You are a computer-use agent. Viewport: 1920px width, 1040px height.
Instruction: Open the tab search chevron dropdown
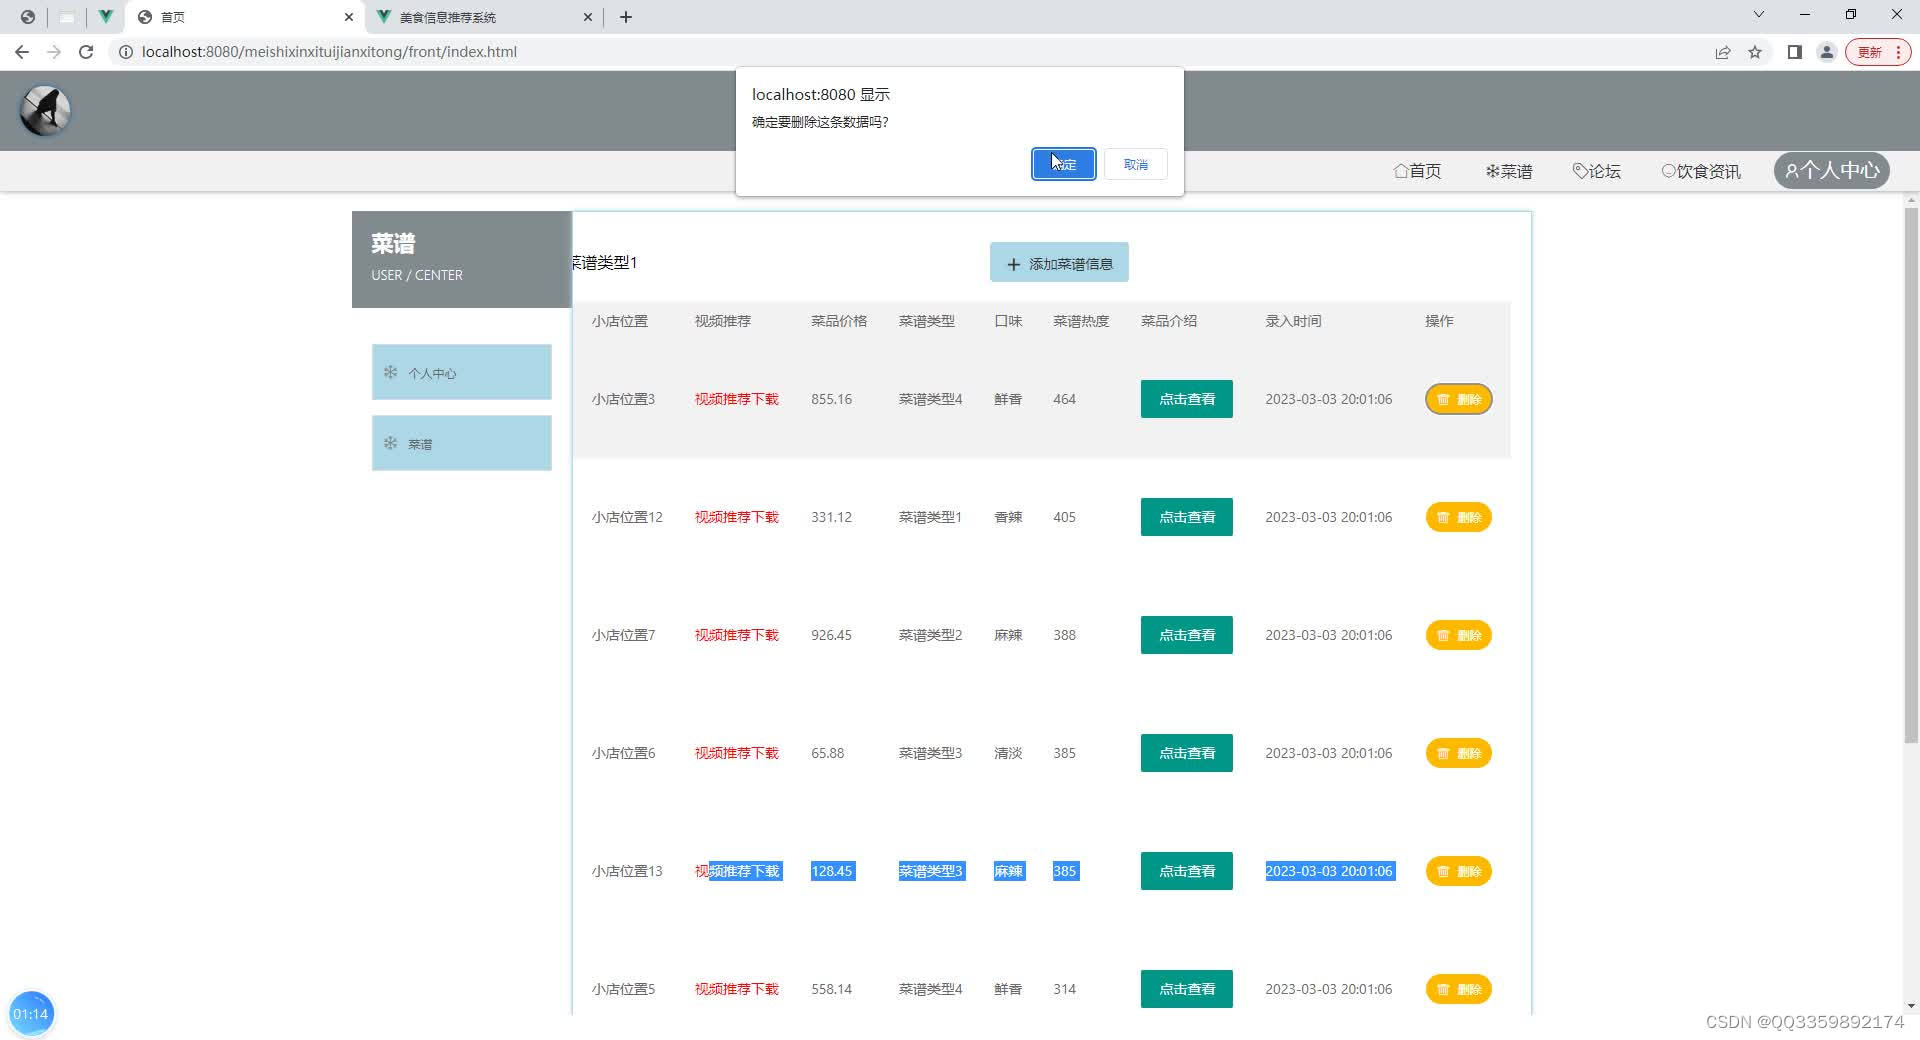[x=1759, y=15]
